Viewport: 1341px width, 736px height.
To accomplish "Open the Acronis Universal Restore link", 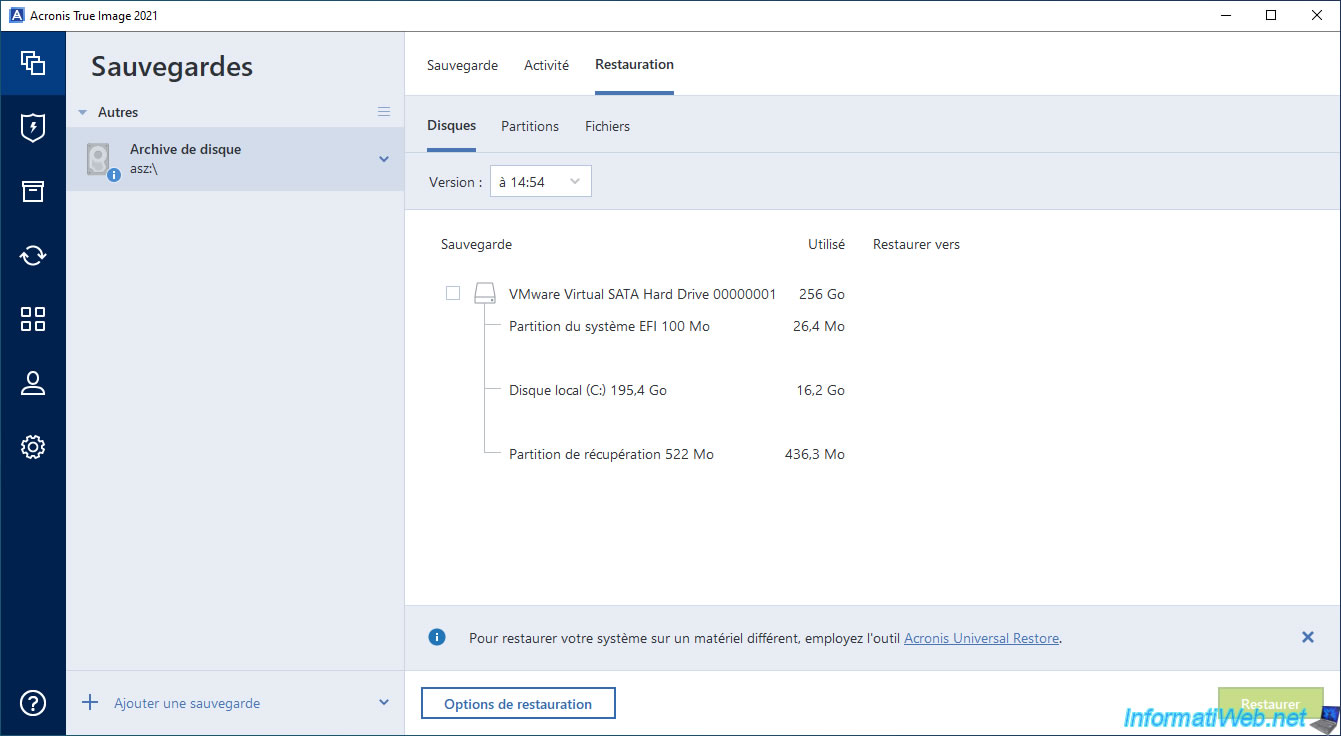I will click(x=981, y=638).
